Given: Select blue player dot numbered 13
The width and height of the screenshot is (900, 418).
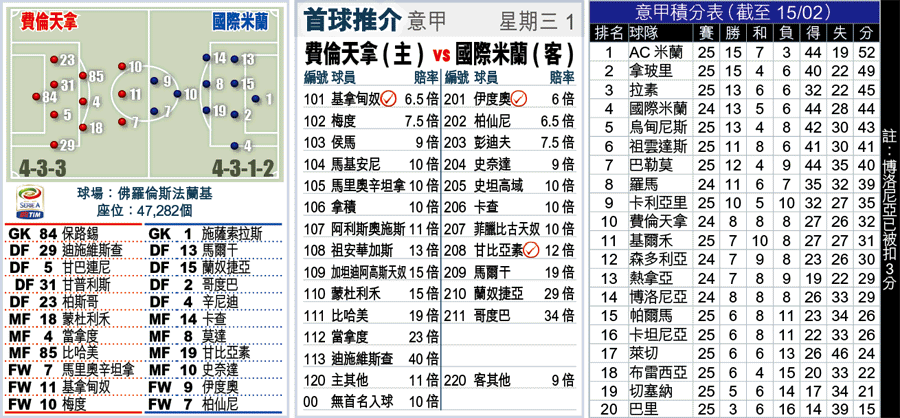Looking at the screenshot, I should (234, 59).
